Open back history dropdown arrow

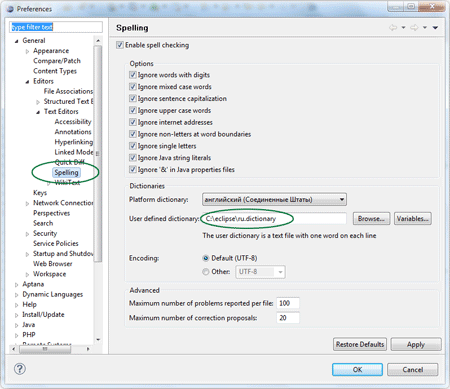click(x=403, y=28)
